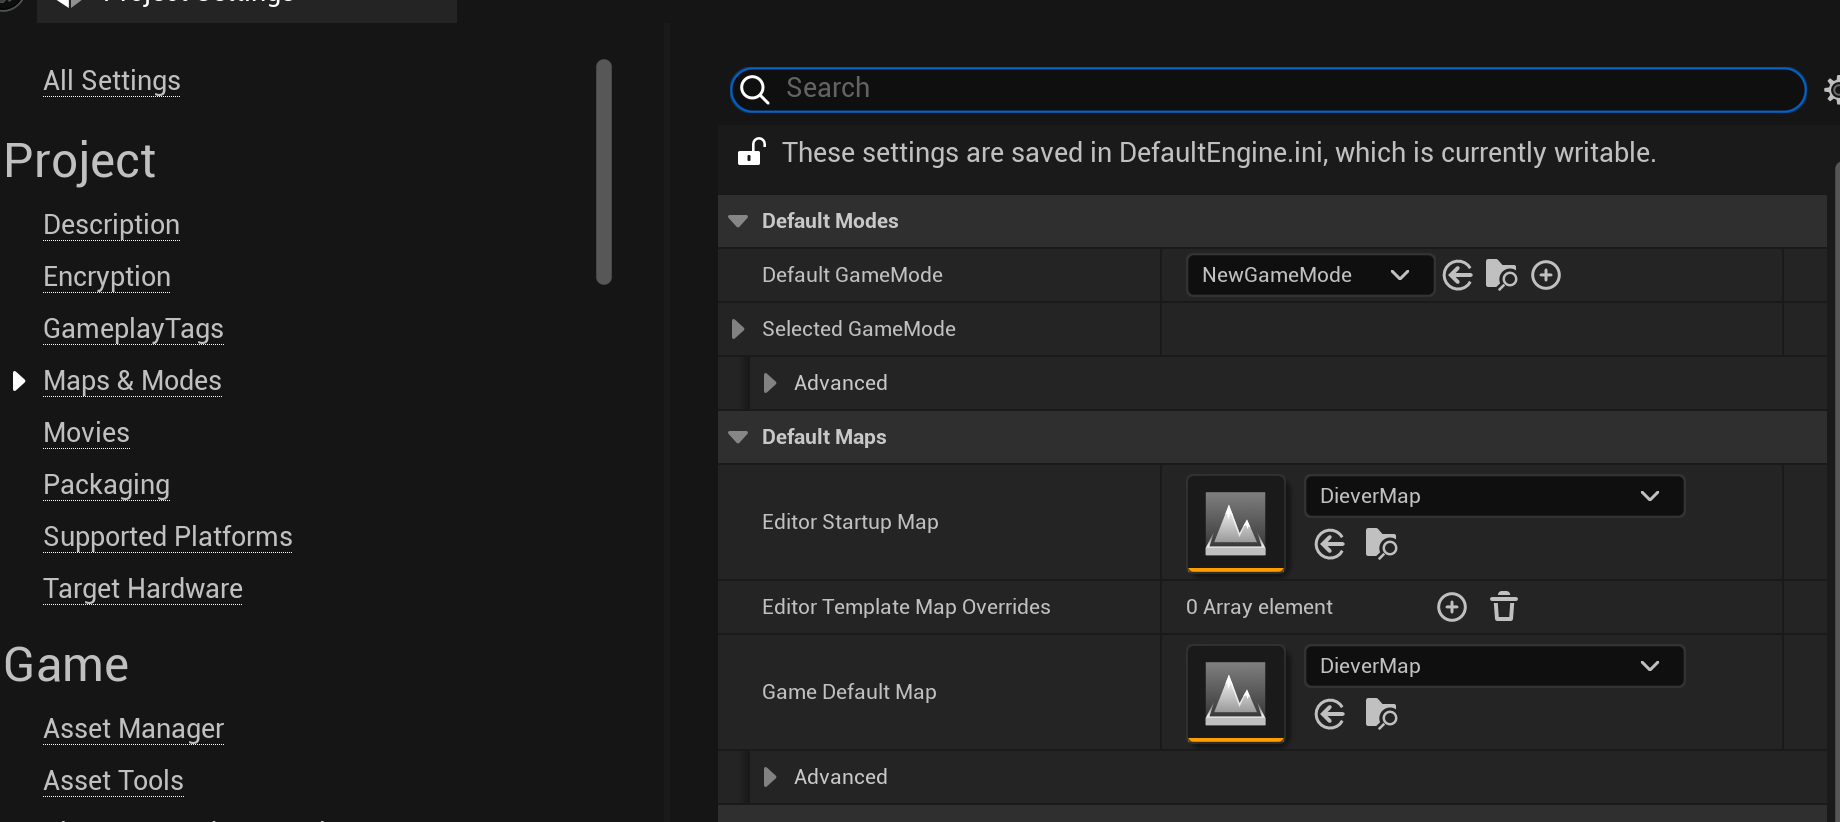Open settings gear beside search bar

pos(1832,90)
